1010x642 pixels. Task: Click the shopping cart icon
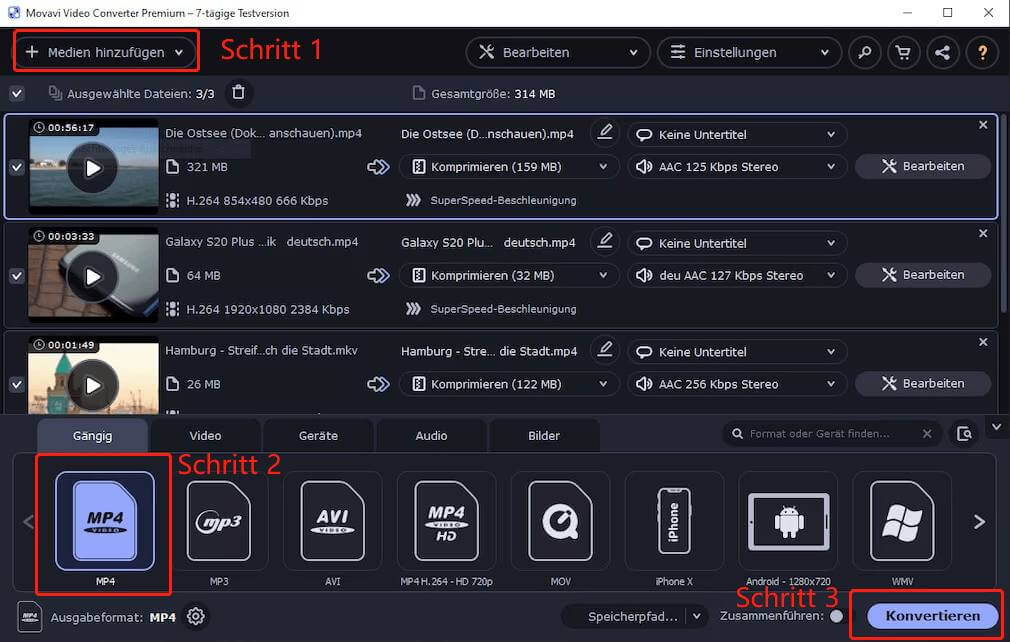(x=903, y=52)
